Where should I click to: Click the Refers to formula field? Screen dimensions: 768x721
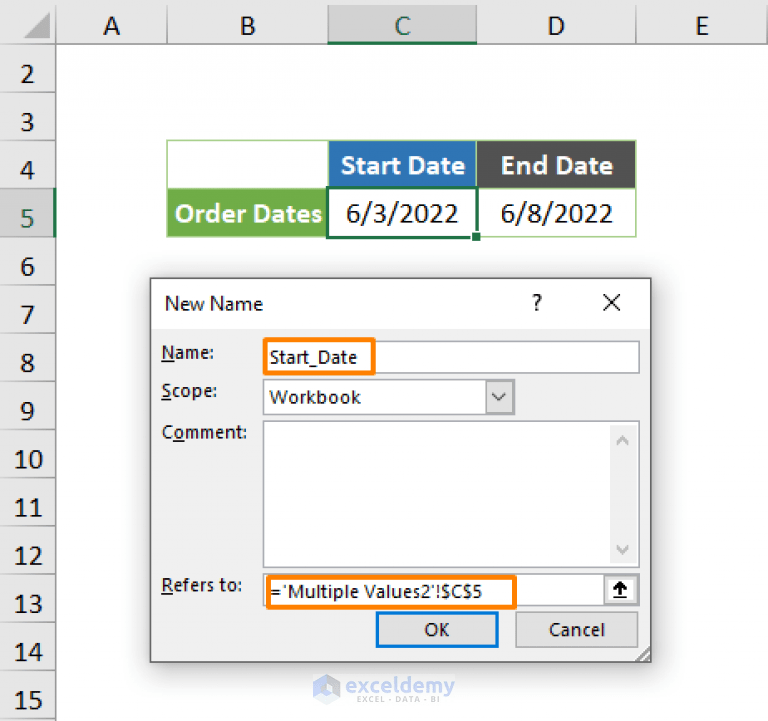[434, 591]
